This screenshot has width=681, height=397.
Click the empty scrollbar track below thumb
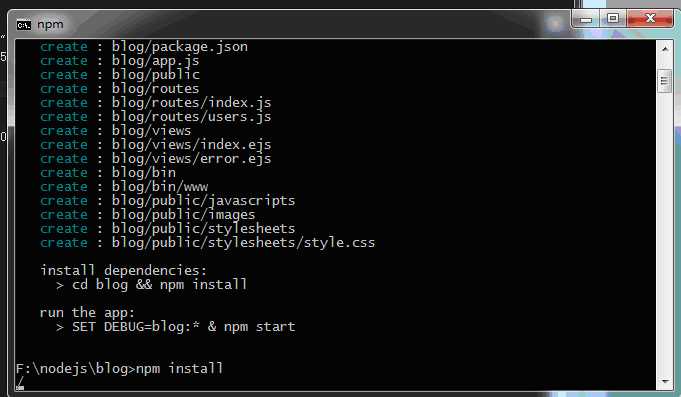pyautogui.click(x=664, y=232)
